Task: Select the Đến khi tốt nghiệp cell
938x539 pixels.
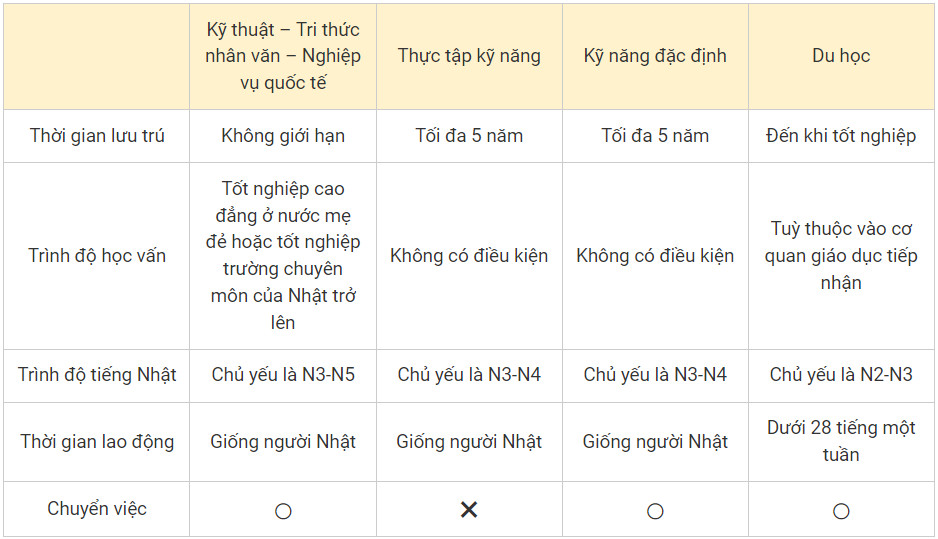Action: [x=841, y=136]
